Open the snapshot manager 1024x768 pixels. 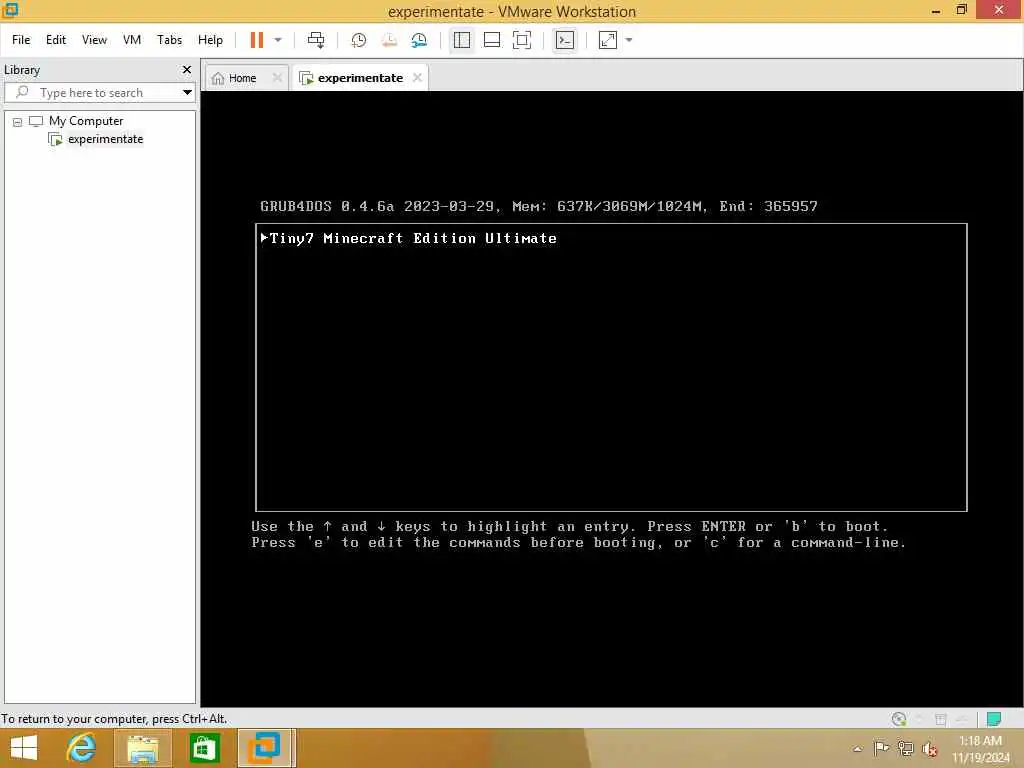click(419, 40)
